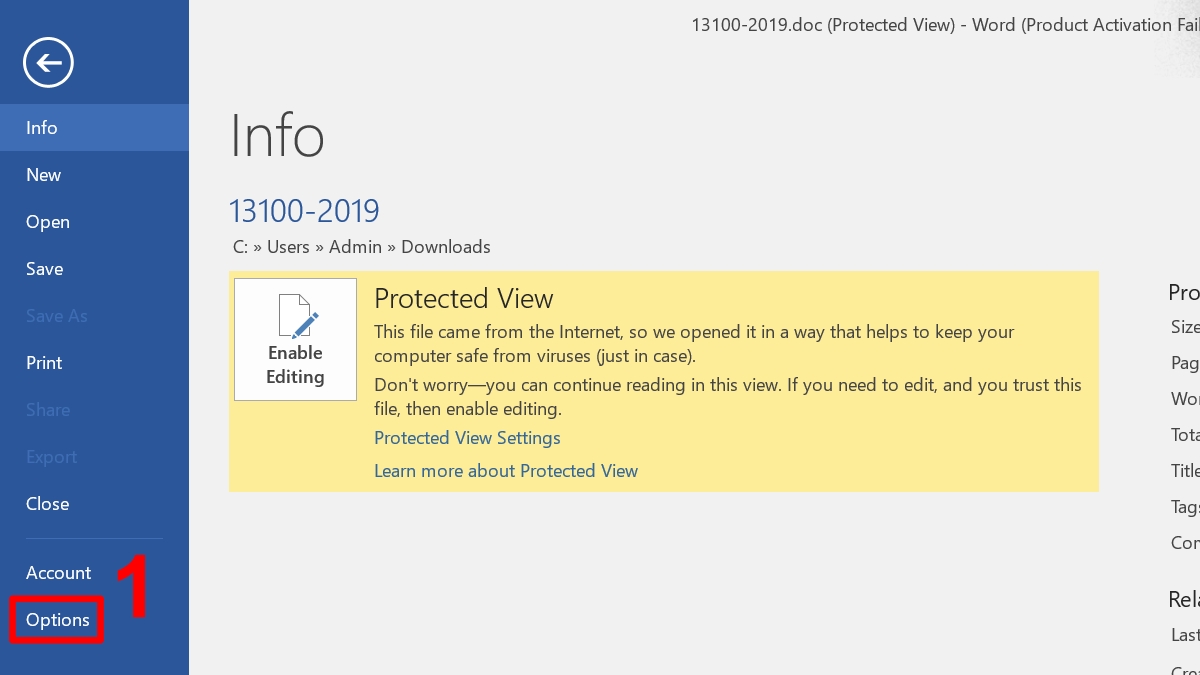Image resolution: width=1200 pixels, height=675 pixels.
Task: Open the Print page
Action: point(43,362)
